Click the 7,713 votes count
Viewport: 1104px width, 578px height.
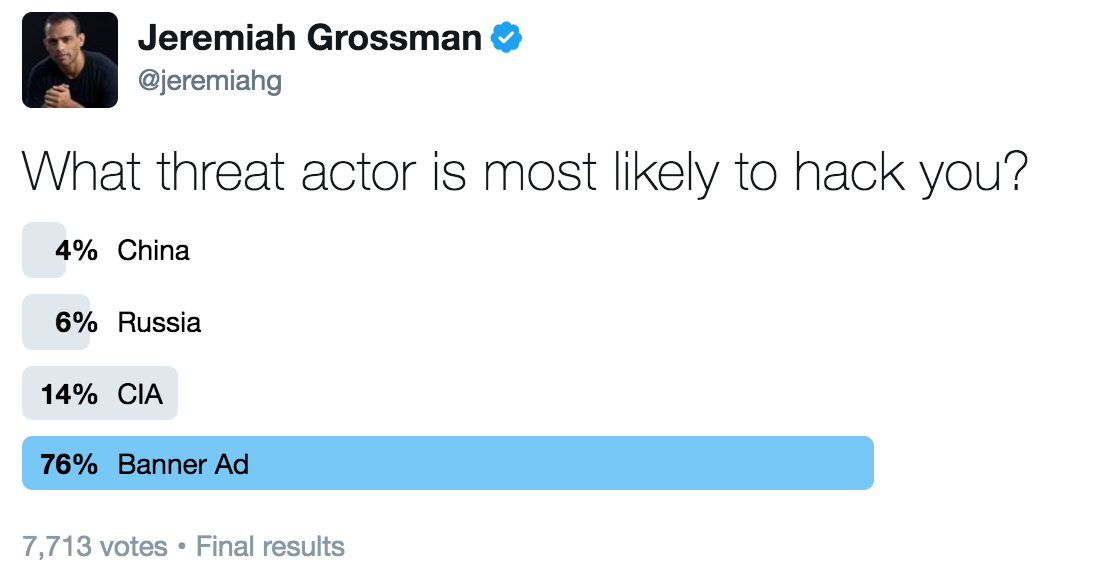(94, 547)
